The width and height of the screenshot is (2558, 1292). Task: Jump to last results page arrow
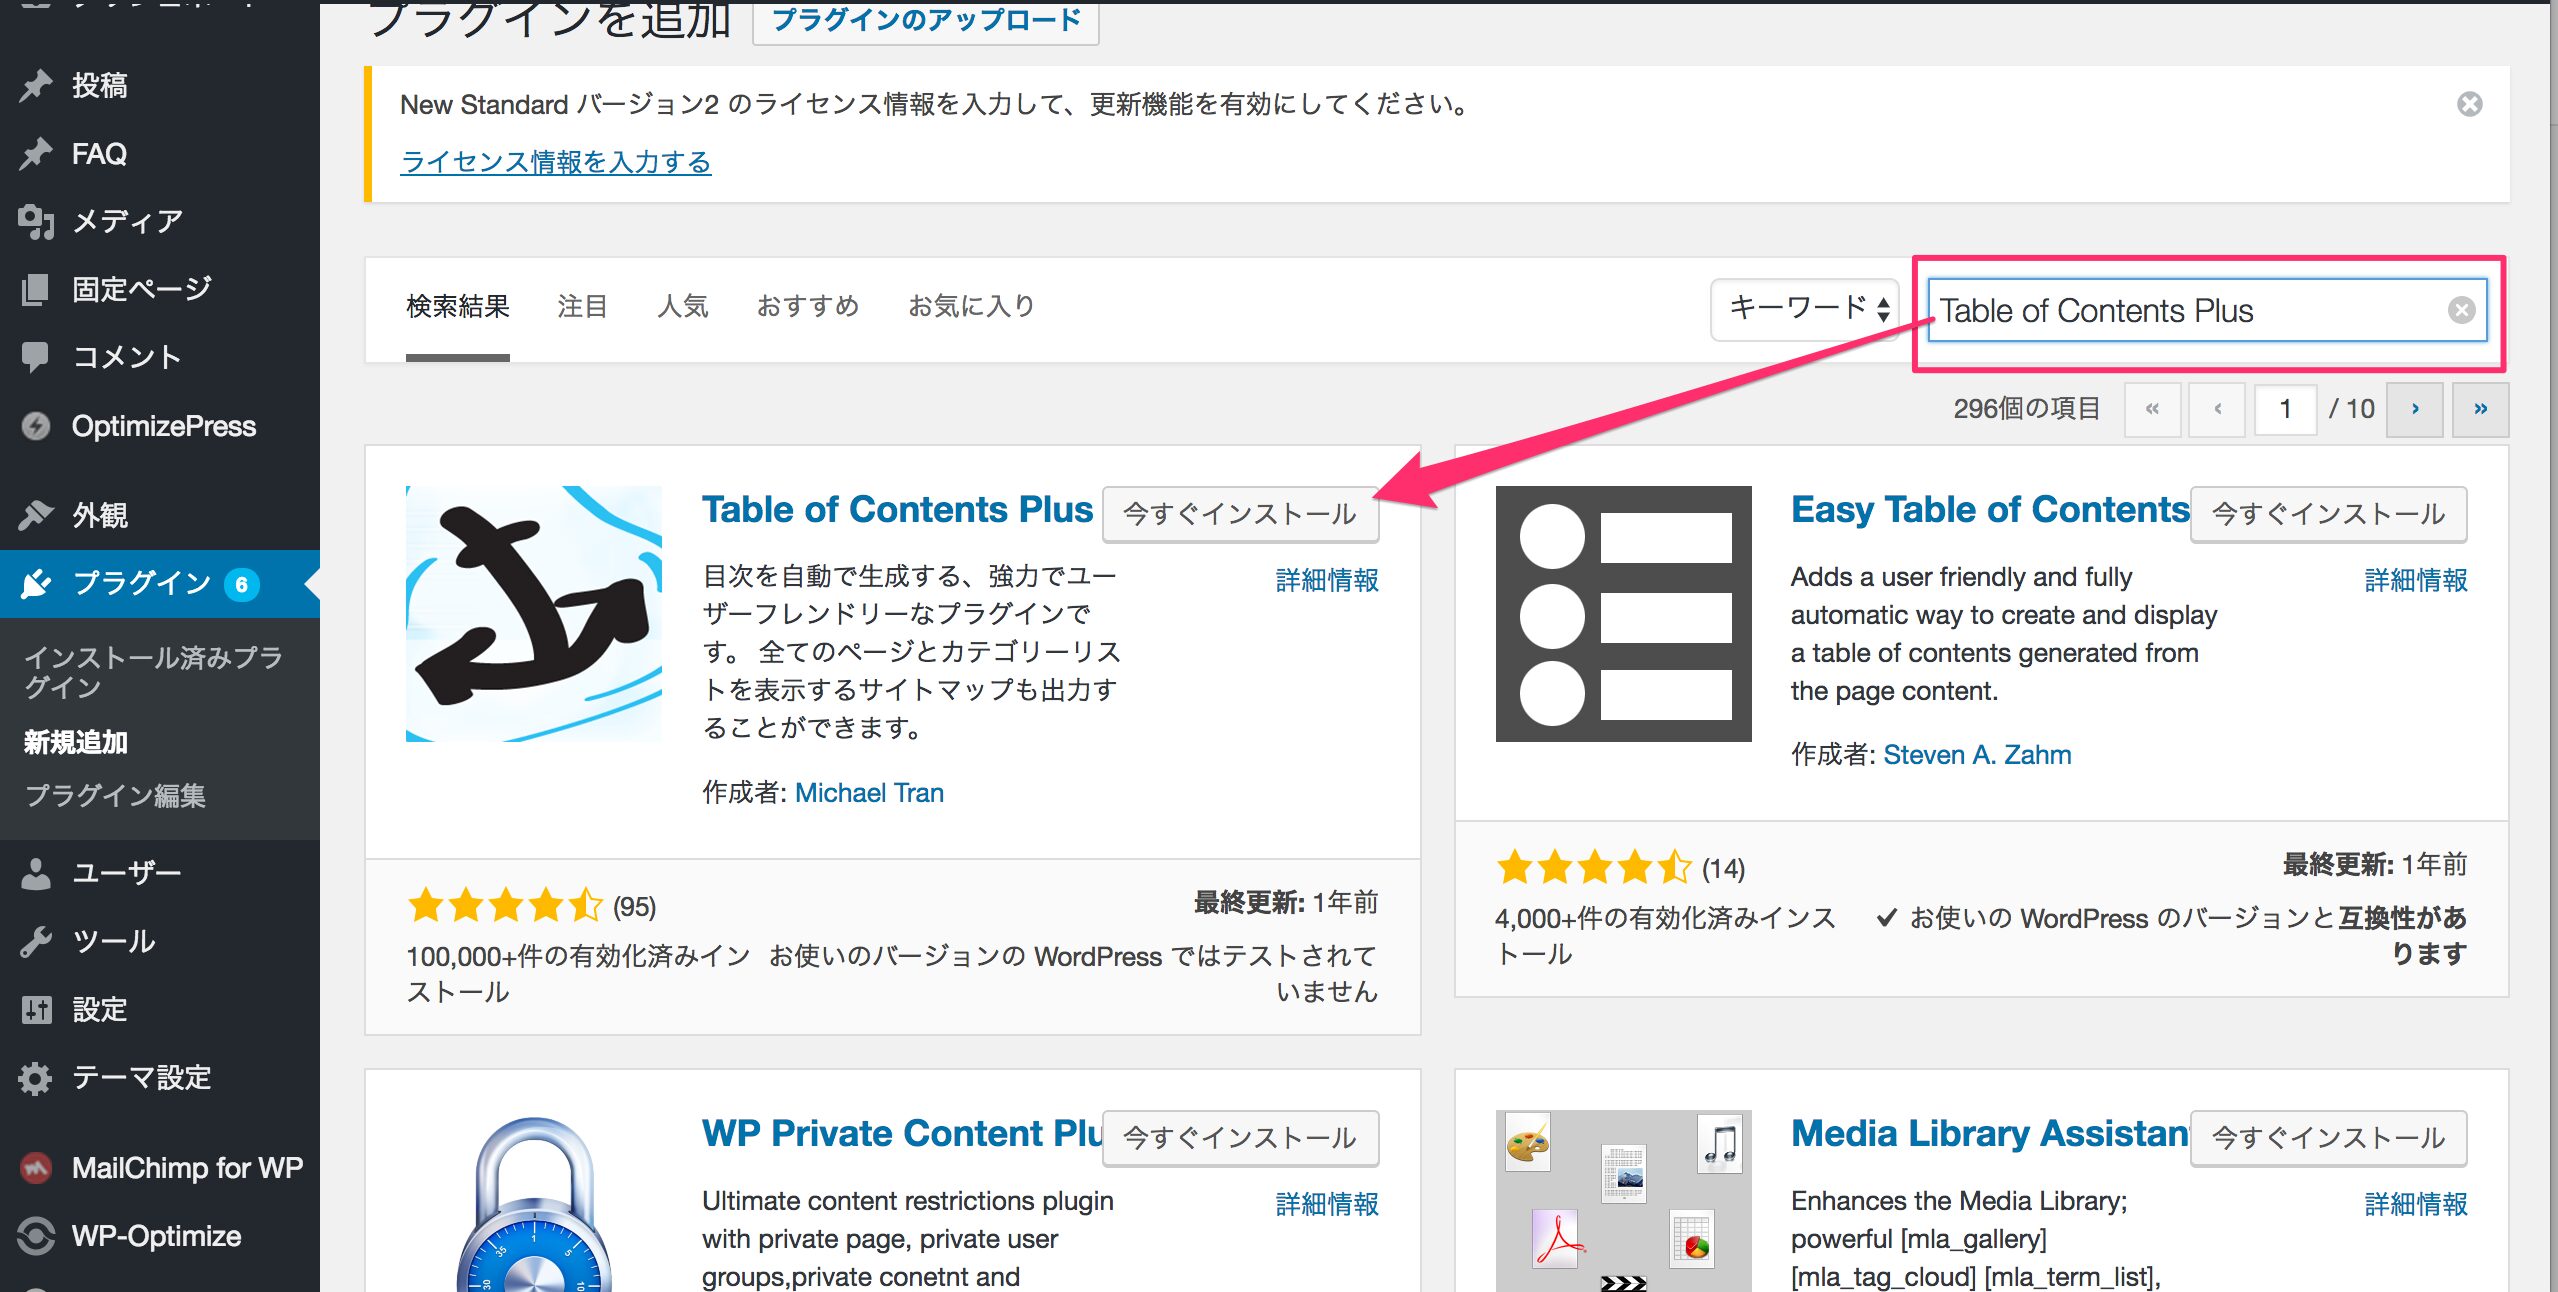click(2480, 409)
